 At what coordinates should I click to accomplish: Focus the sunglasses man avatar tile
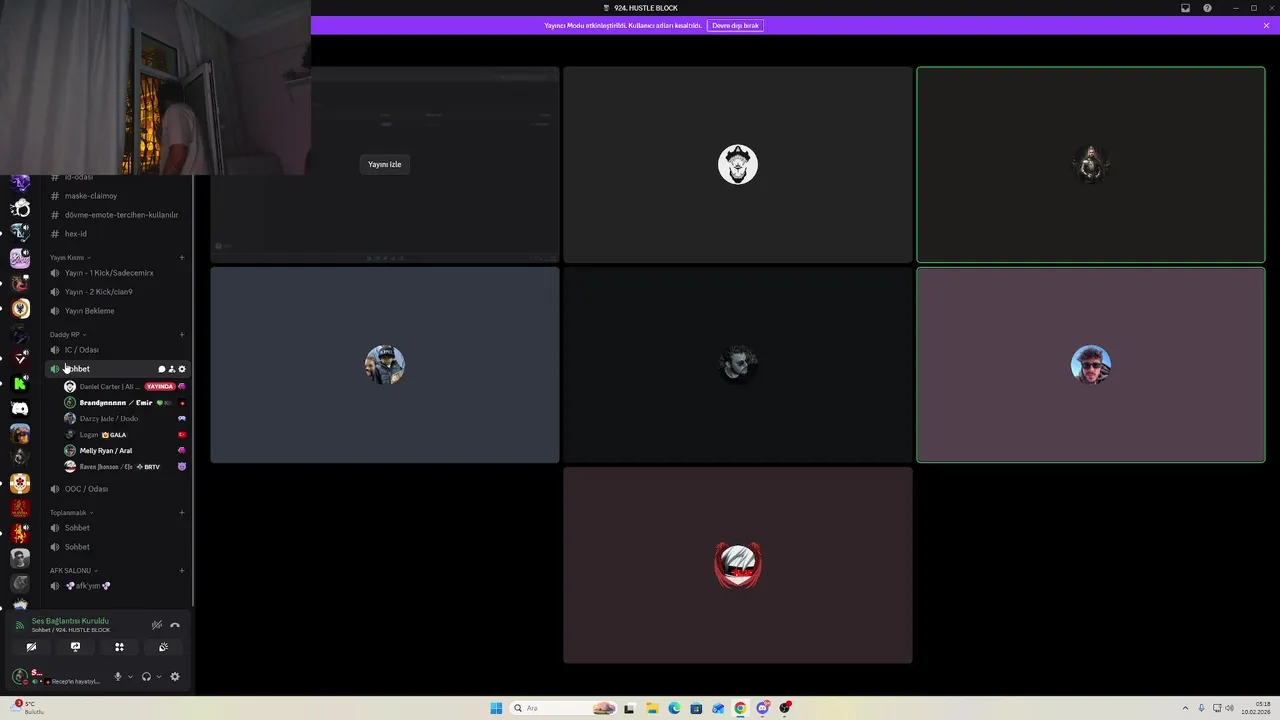[x=1091, y=365]
